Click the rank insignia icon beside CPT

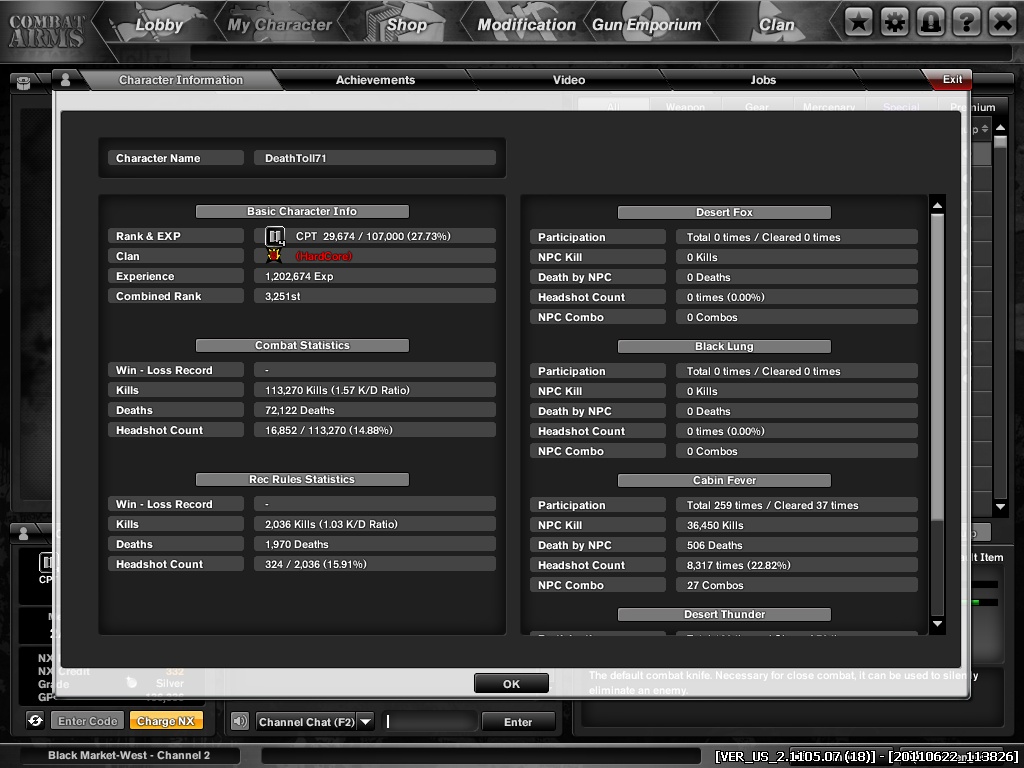click(x=275, y=236)
